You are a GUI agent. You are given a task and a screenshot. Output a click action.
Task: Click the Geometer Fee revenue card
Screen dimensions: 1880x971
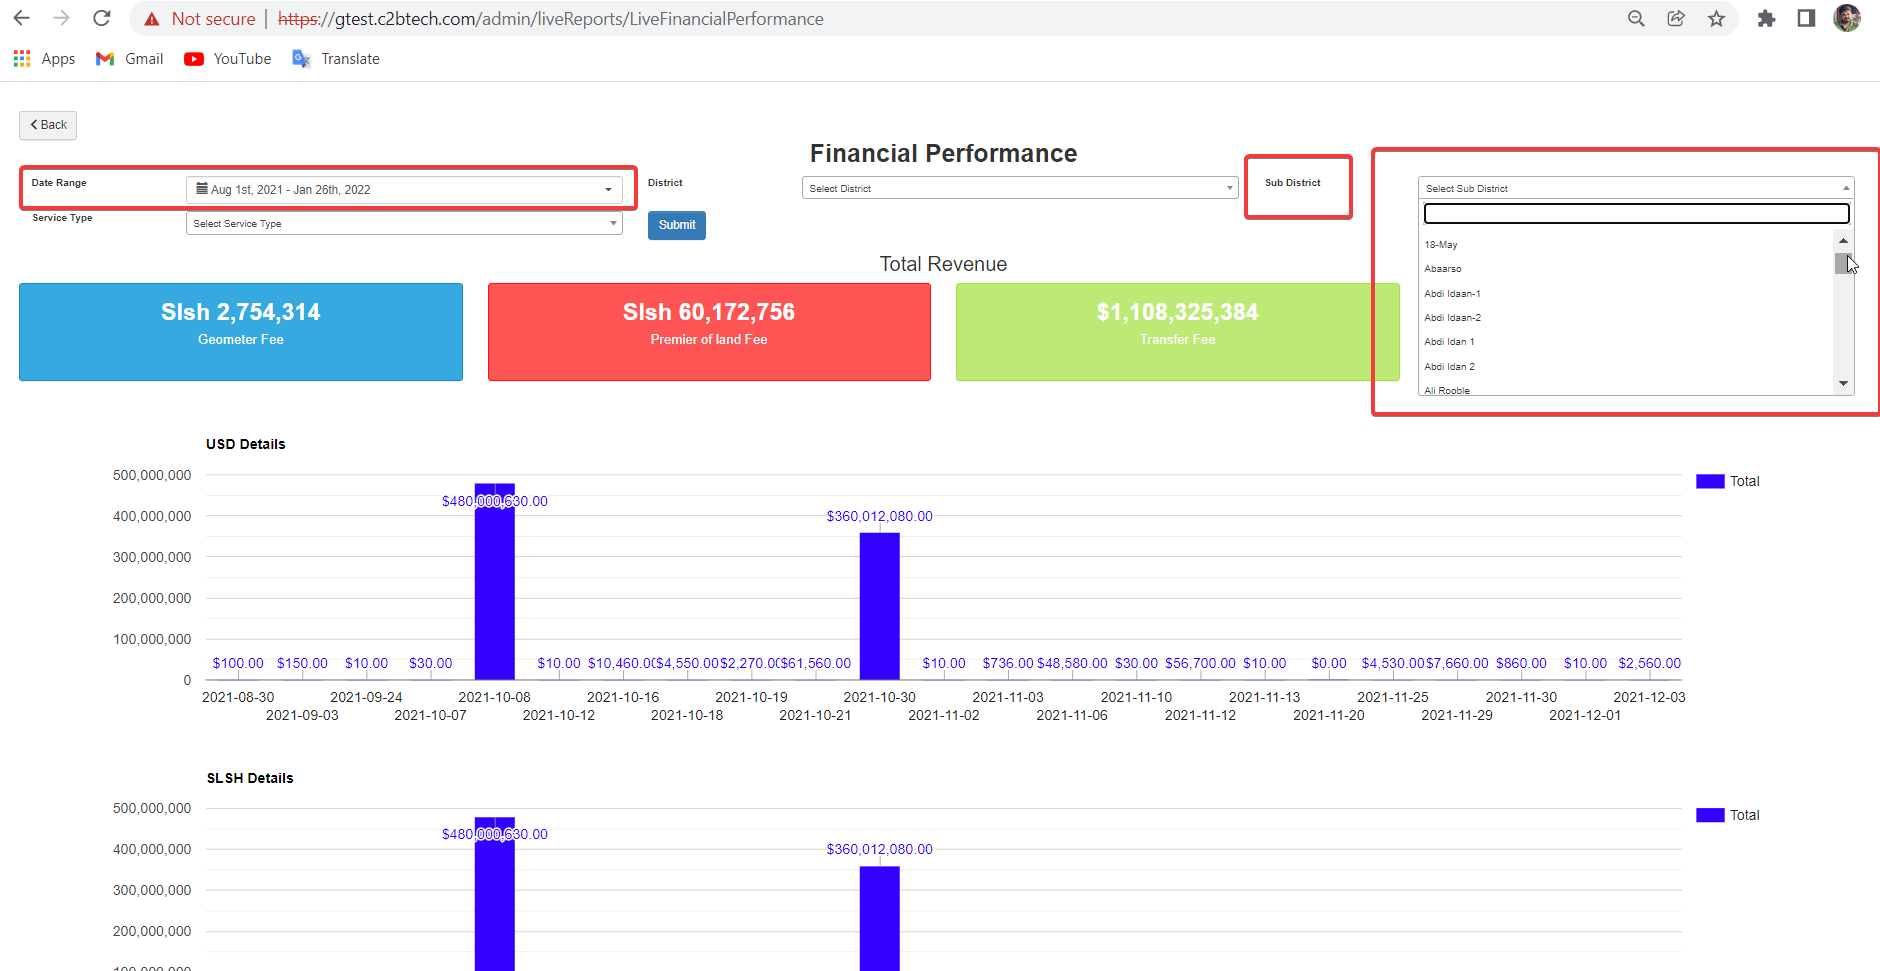(x=241, y=332)
